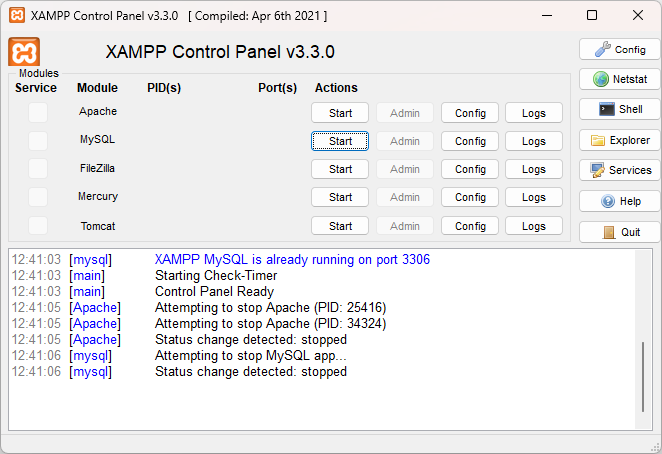Image resolution: width=662 pixels, height=454 pixels.
Task: Open Config via the wrench icon
Action: pyautogui.click(x=602, y=49)
